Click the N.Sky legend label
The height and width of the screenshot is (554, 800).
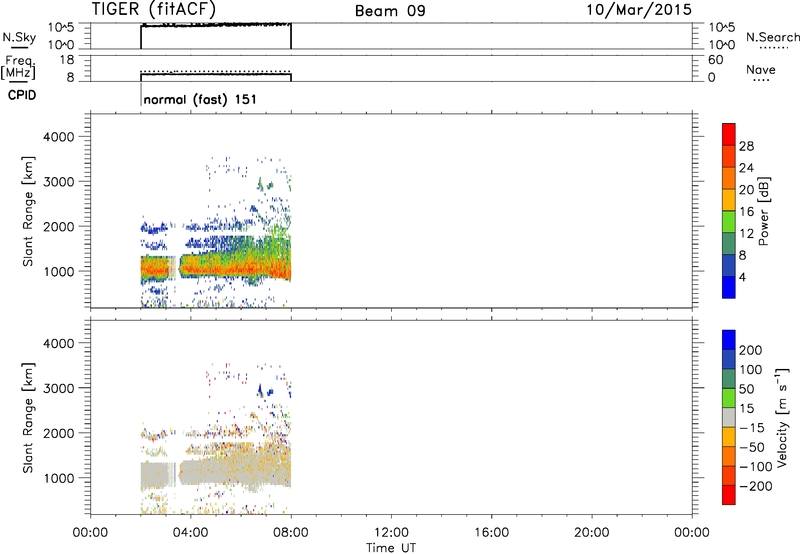click(x=19, y=37)
